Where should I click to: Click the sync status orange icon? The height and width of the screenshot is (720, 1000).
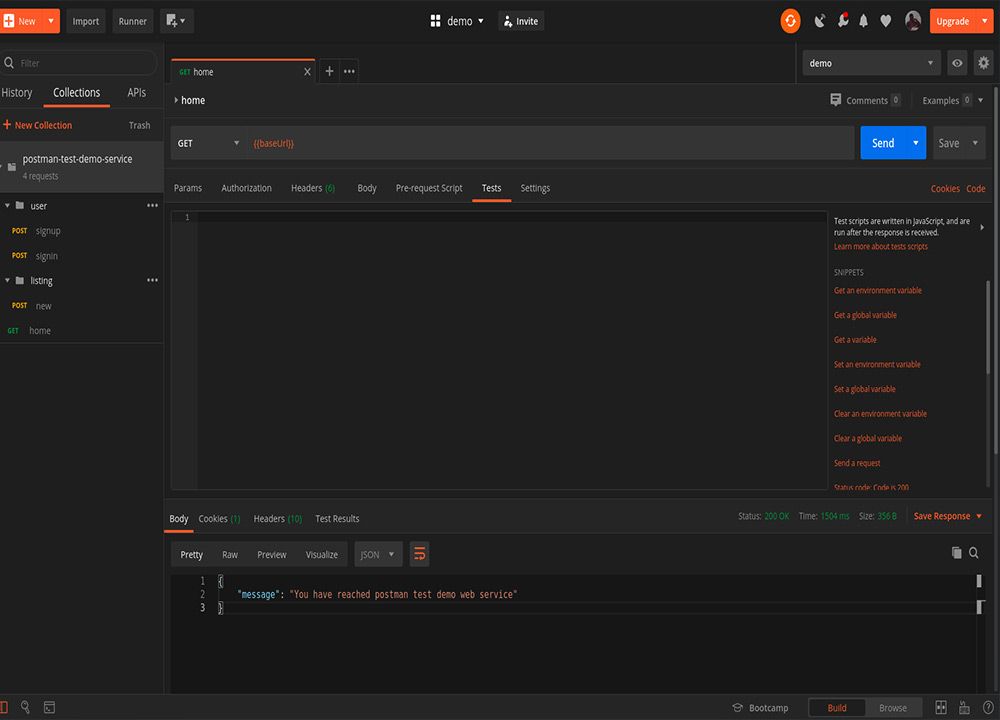pos(790,21)
